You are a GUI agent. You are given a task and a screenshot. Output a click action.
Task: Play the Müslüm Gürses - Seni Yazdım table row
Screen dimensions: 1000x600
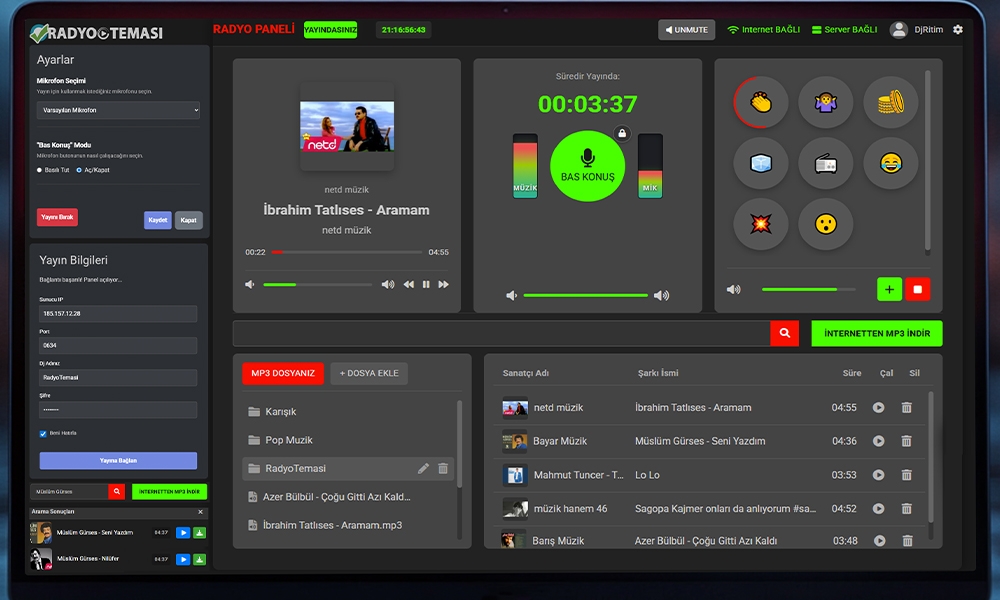coord(878,441)
